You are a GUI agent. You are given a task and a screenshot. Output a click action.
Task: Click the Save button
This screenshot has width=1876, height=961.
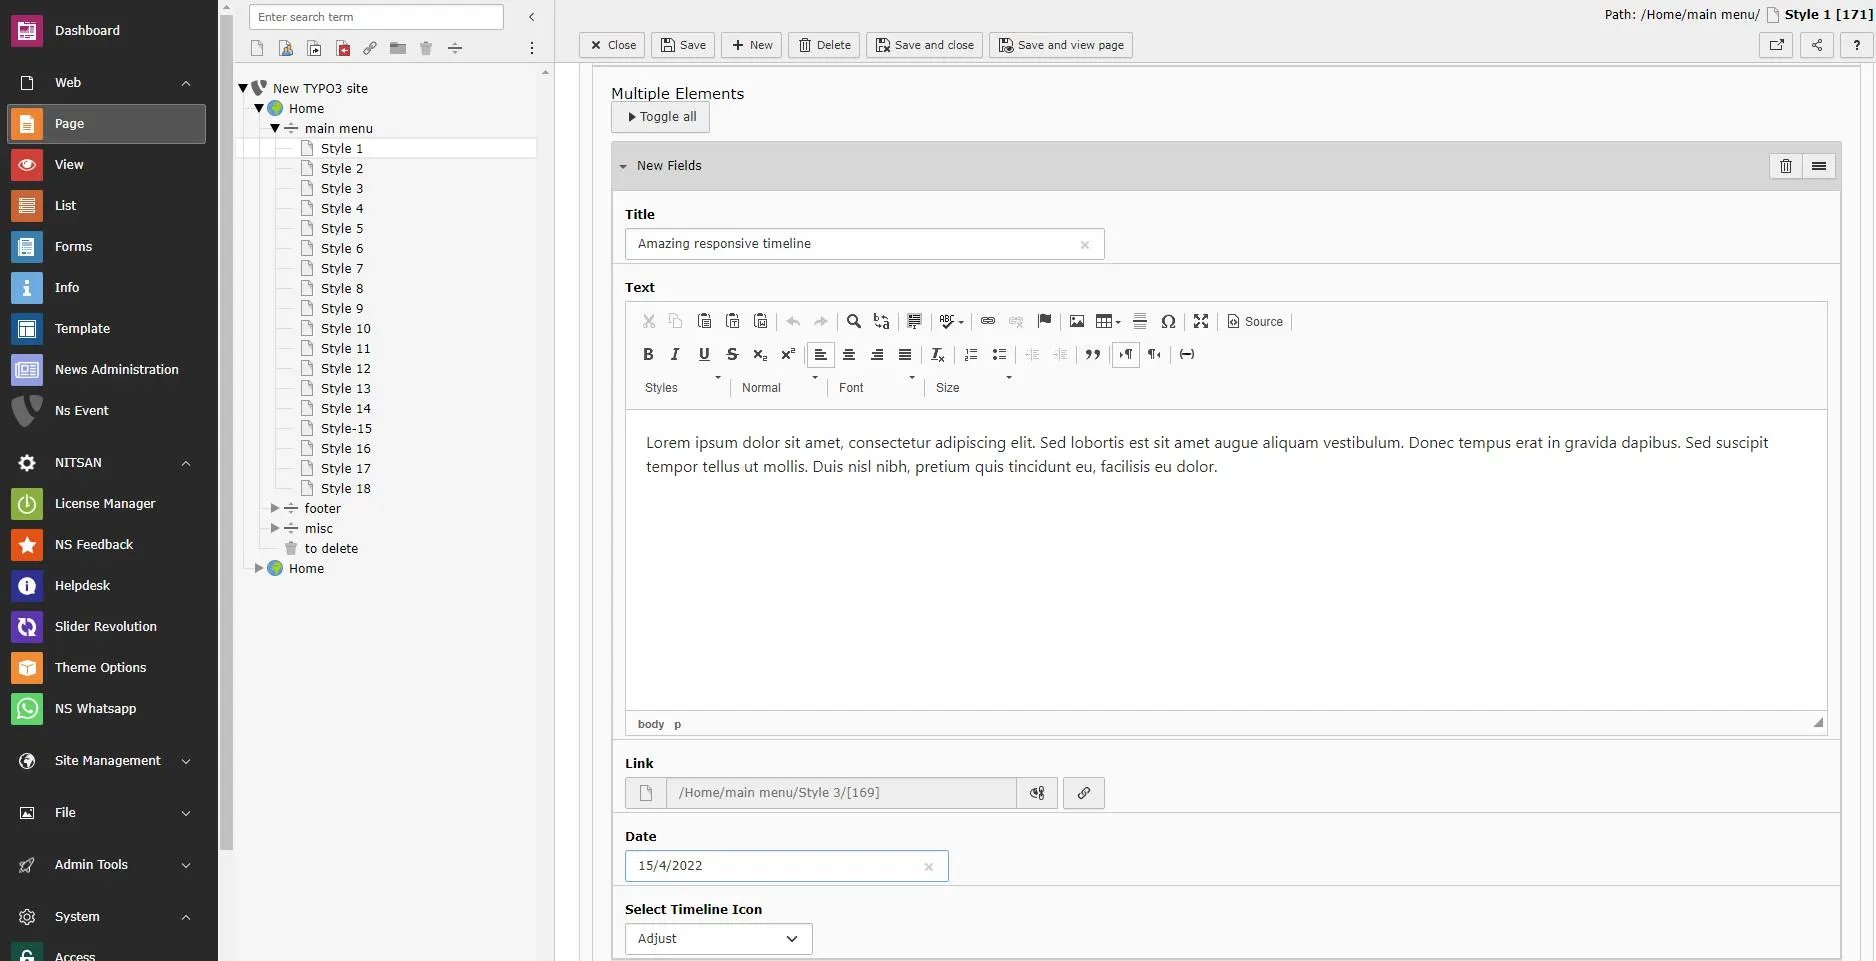pyautogui.click(x=684, y=45)
